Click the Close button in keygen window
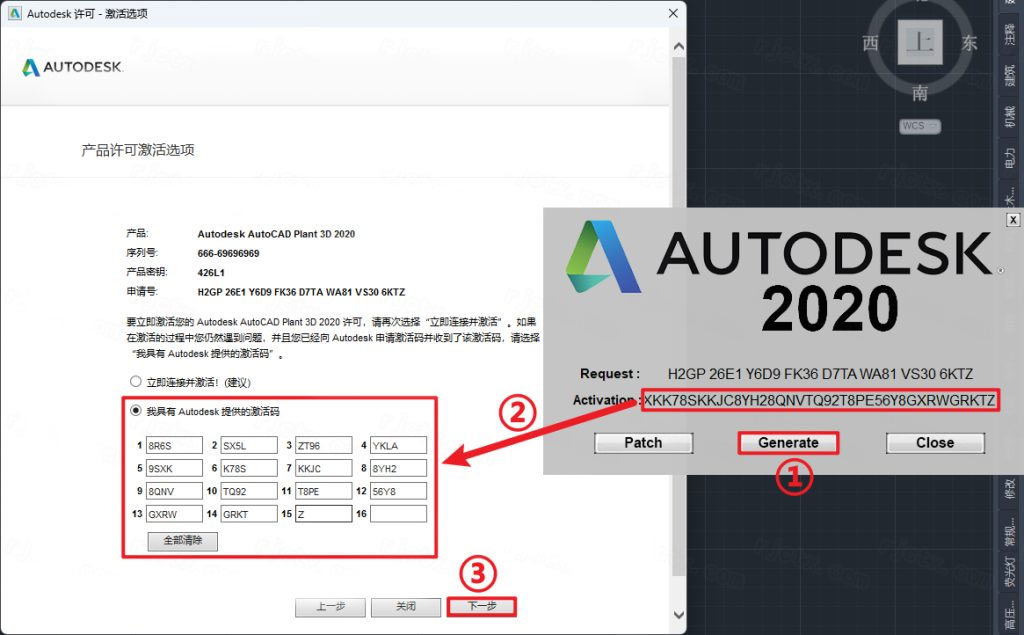The height and width of the screenshot is (635, 1024). click(x=935, y=443)
